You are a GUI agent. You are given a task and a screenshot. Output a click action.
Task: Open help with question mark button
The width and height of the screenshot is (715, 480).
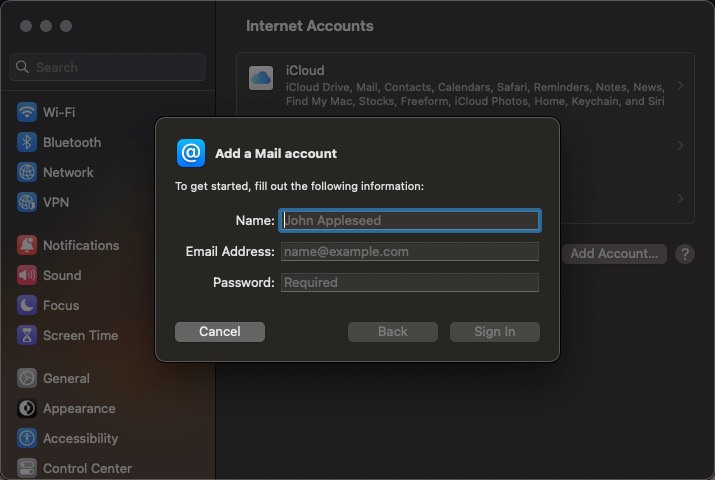coord(685,254)
